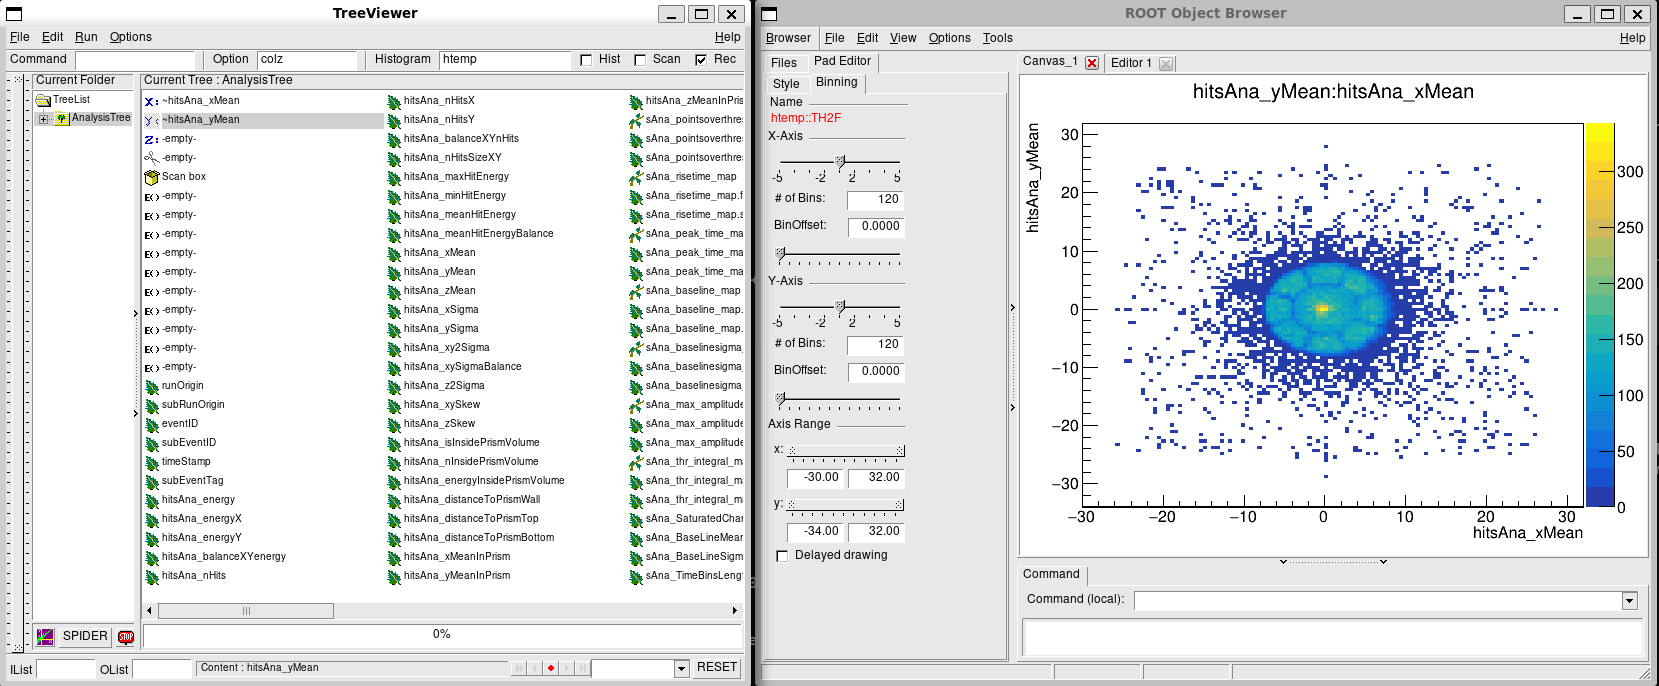1659x686 pixels.
Task: Click the left arrow of TreeViewer horizontal scrollbar
Action: [x=150, y=611]
